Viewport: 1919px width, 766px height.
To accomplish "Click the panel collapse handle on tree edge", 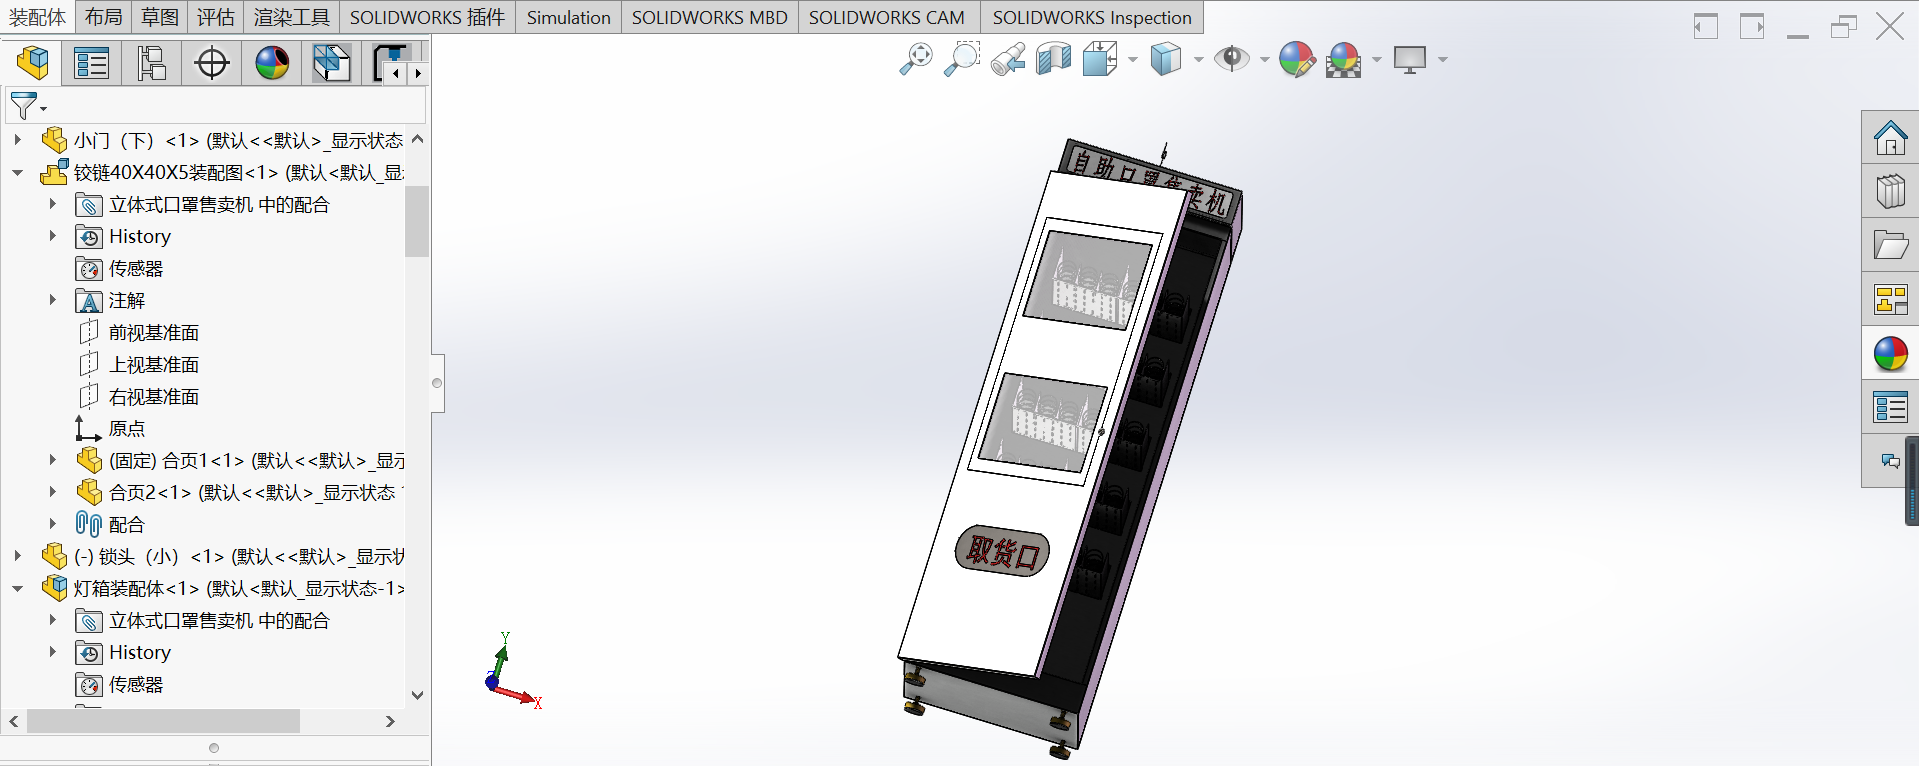I will pos(437,383).
